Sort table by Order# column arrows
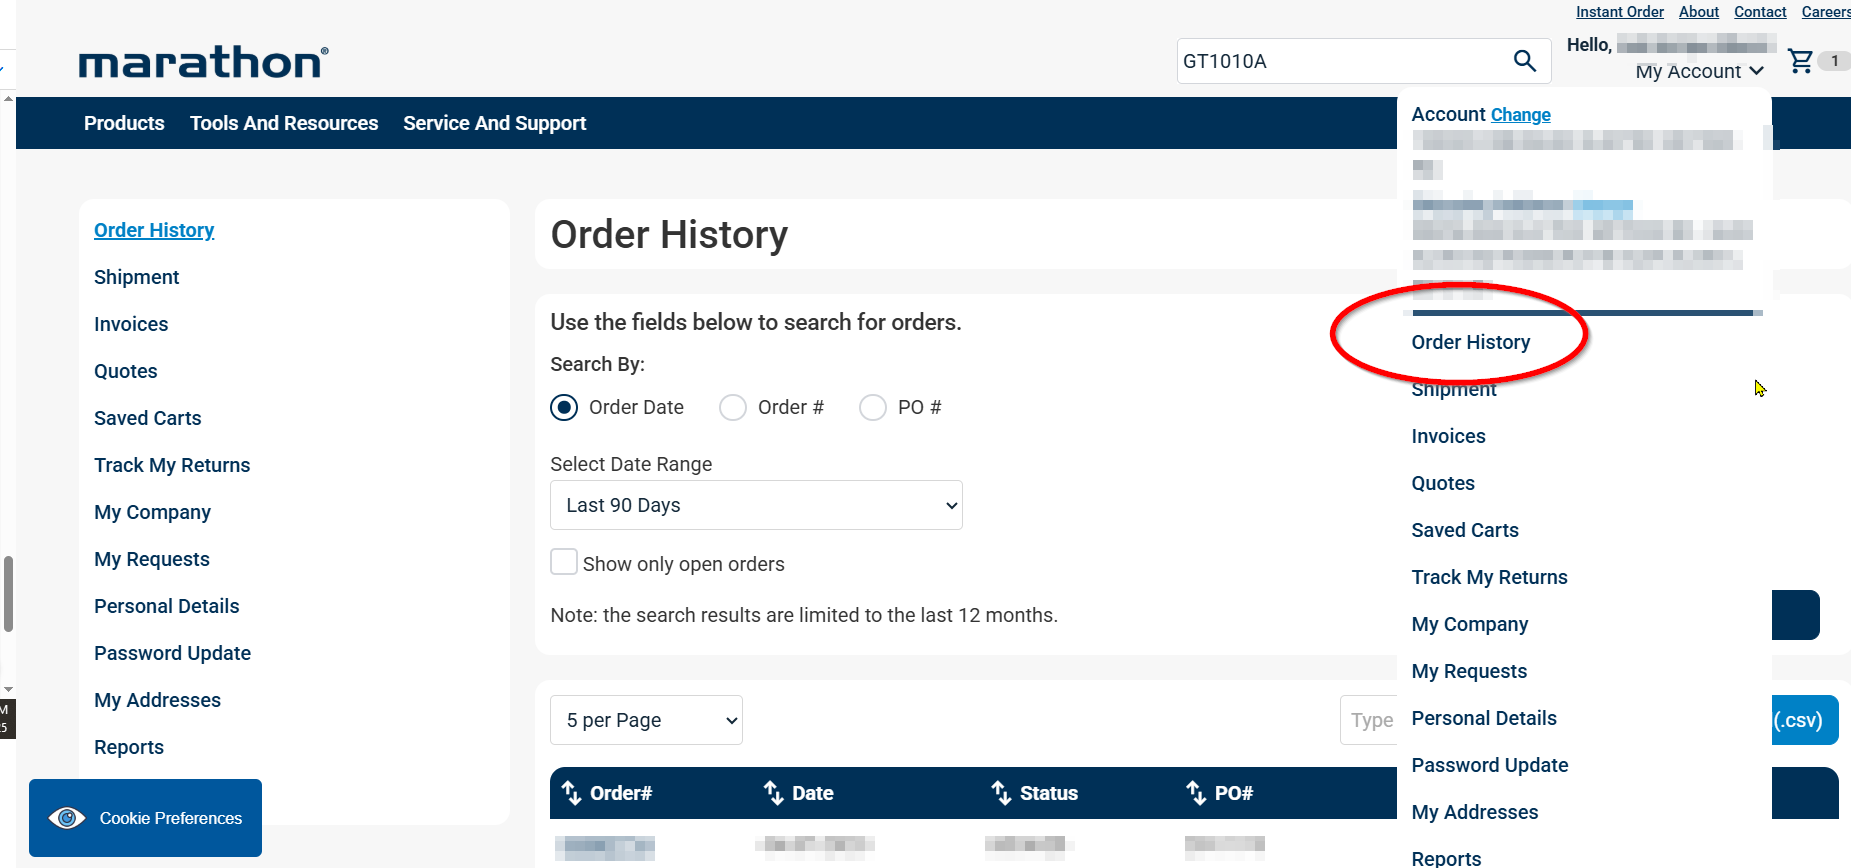 click(x=571, y=793)
